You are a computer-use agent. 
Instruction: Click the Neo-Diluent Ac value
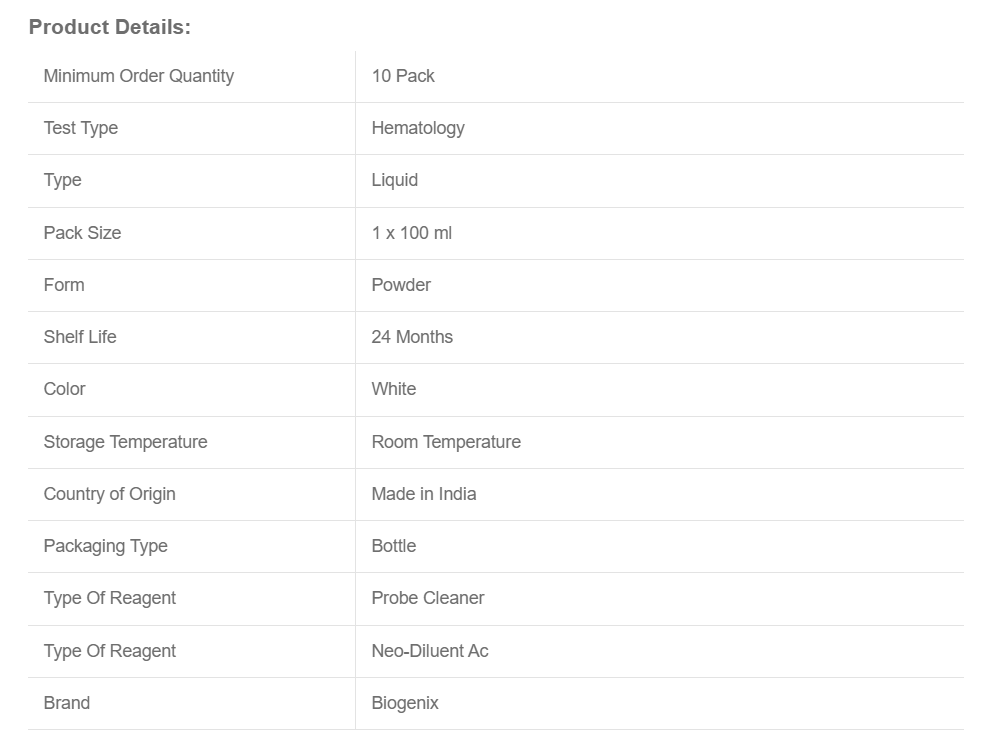(430, 651)
